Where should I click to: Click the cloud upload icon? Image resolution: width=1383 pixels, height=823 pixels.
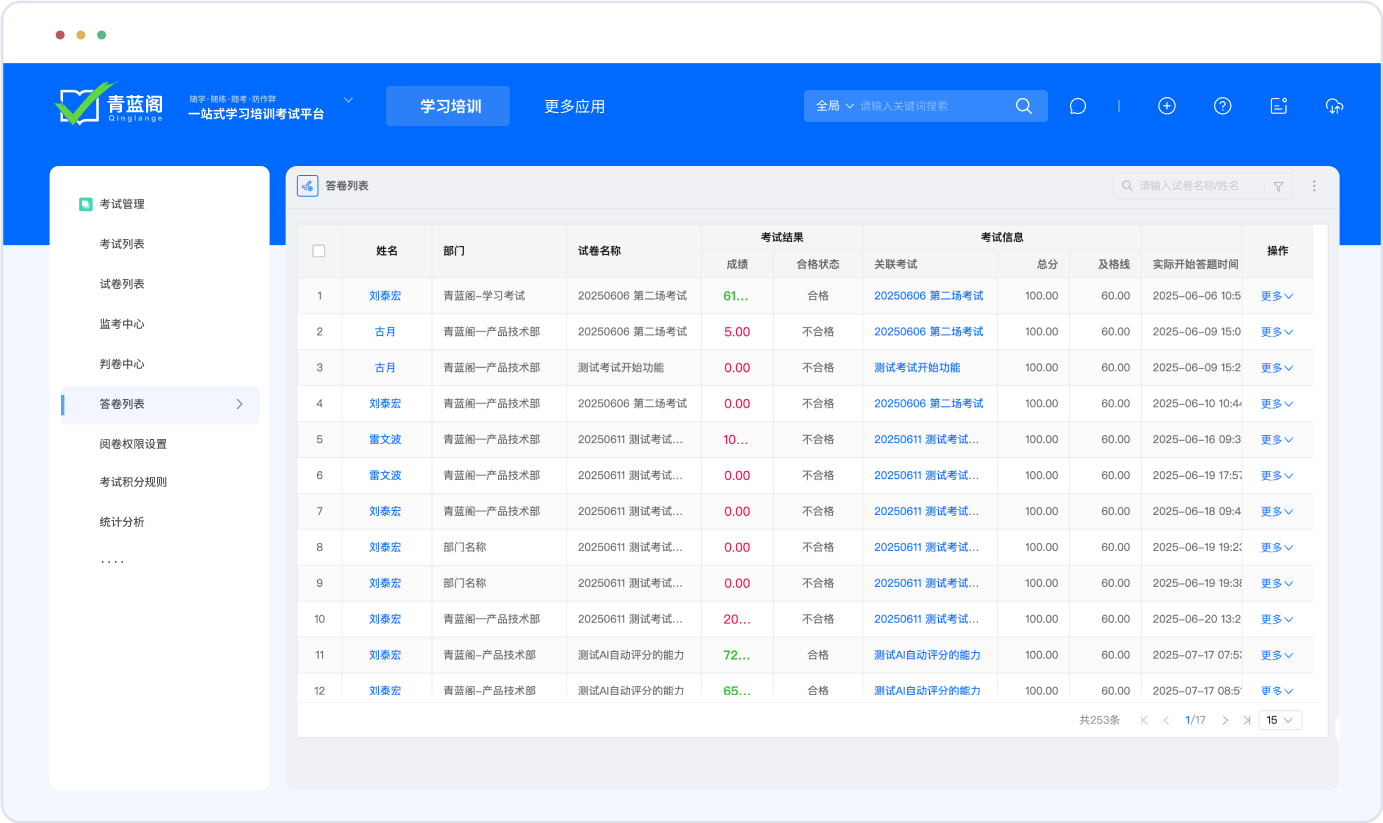pyautogui.click(x=1334, y=106)
